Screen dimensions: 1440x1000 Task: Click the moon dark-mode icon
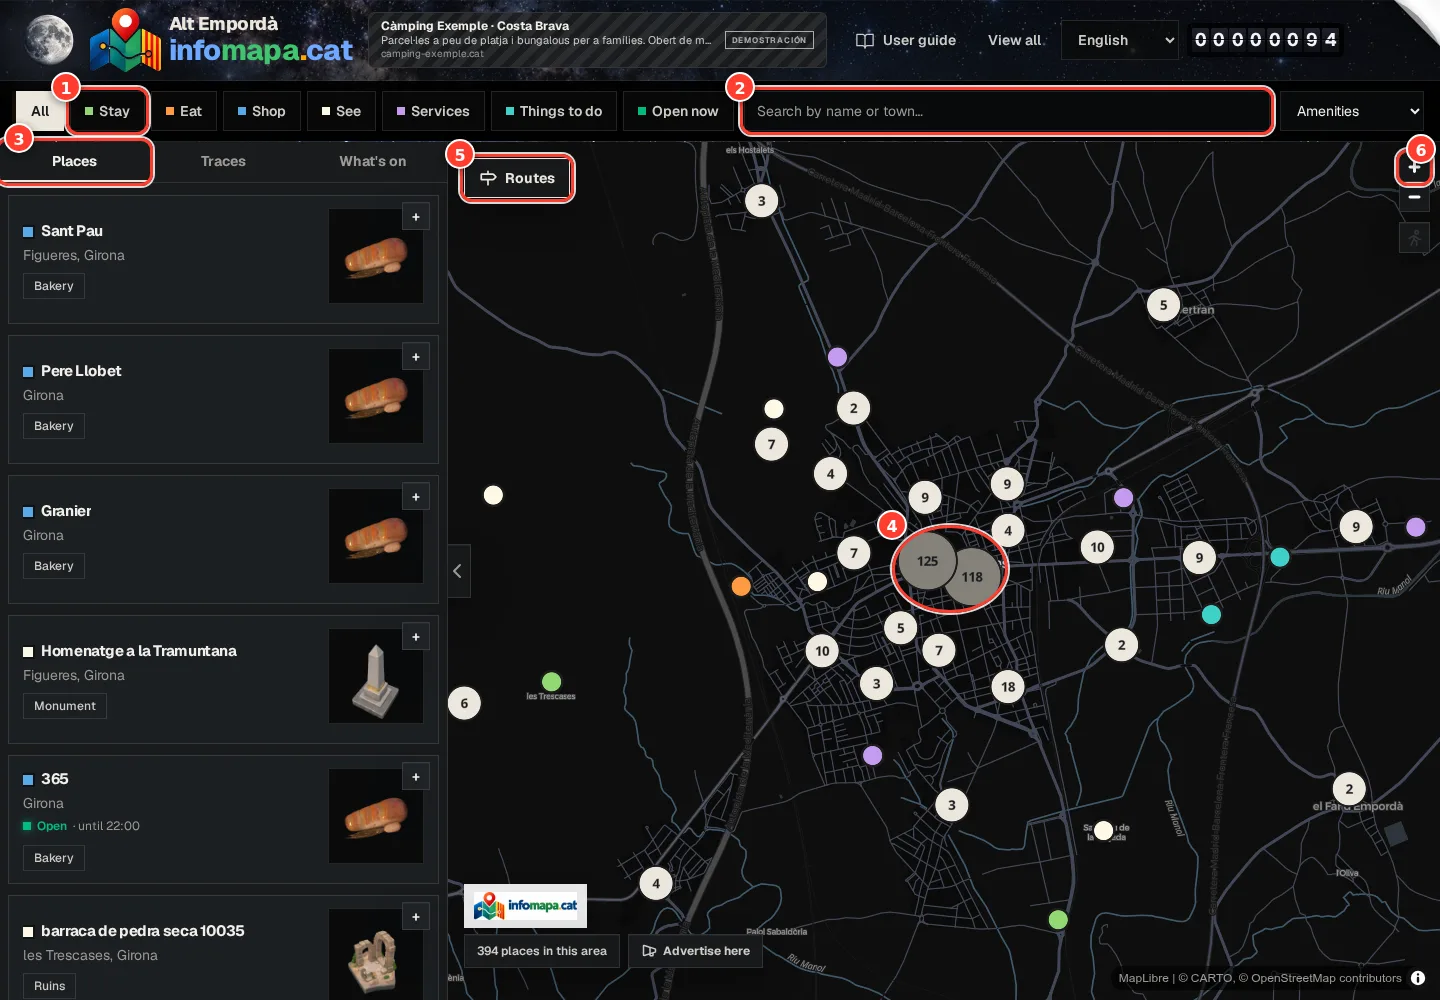coord(49,40)
